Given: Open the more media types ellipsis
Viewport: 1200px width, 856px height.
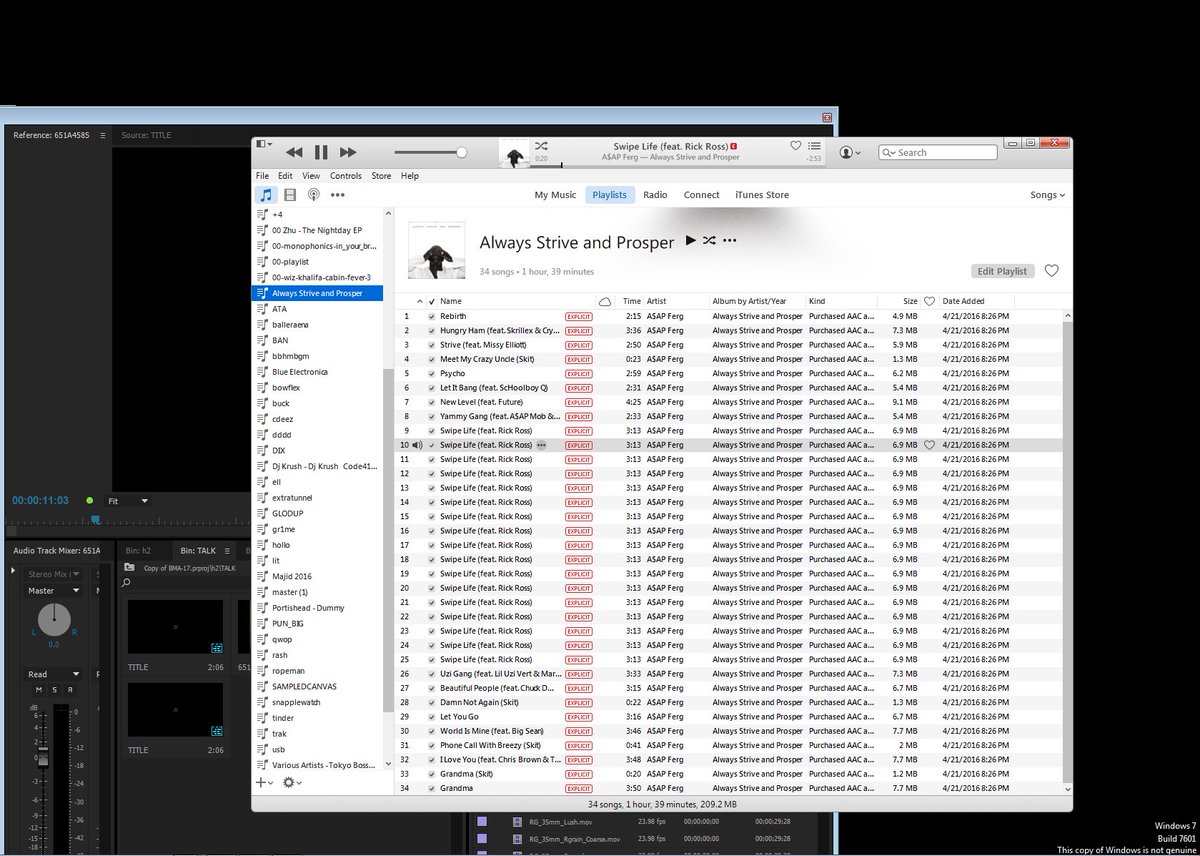Looking at the screenshot, I should pos(338,195).
